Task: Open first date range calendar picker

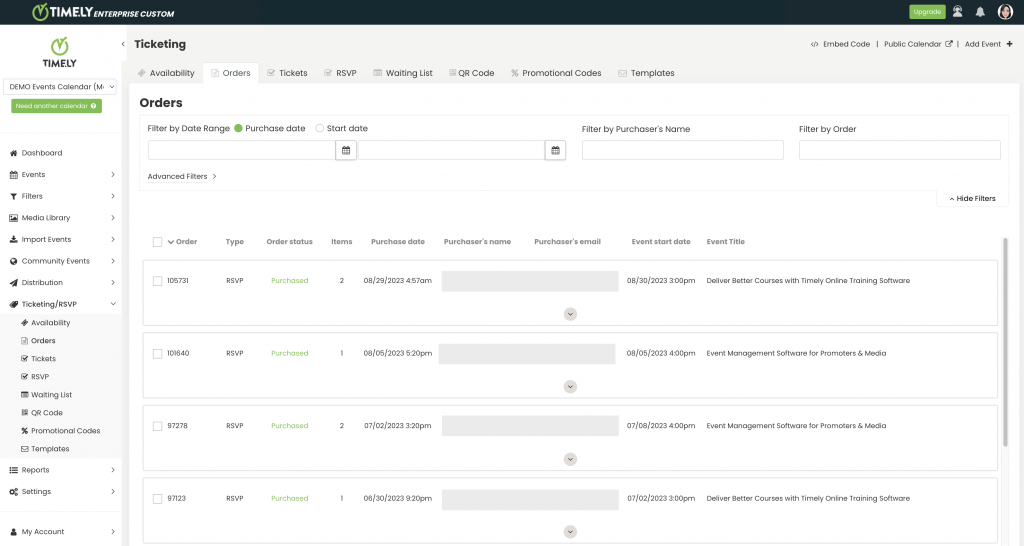Action: tap(346, 150)
